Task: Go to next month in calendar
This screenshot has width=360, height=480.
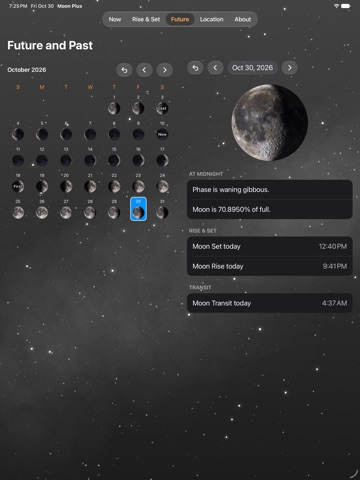Action: (x=165, y=70)
